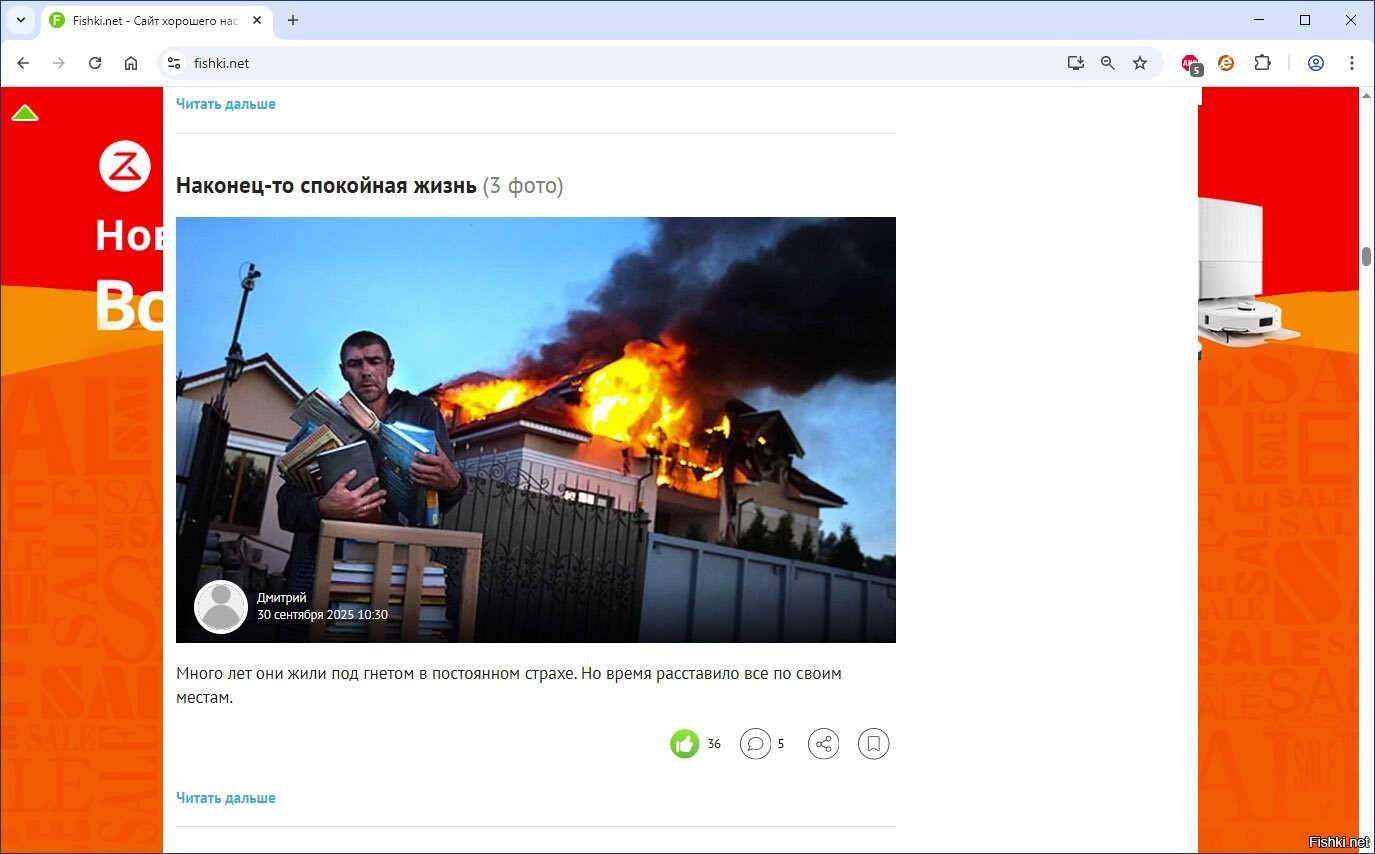
Task: Open a new tab with plus button
Action: 293,20
